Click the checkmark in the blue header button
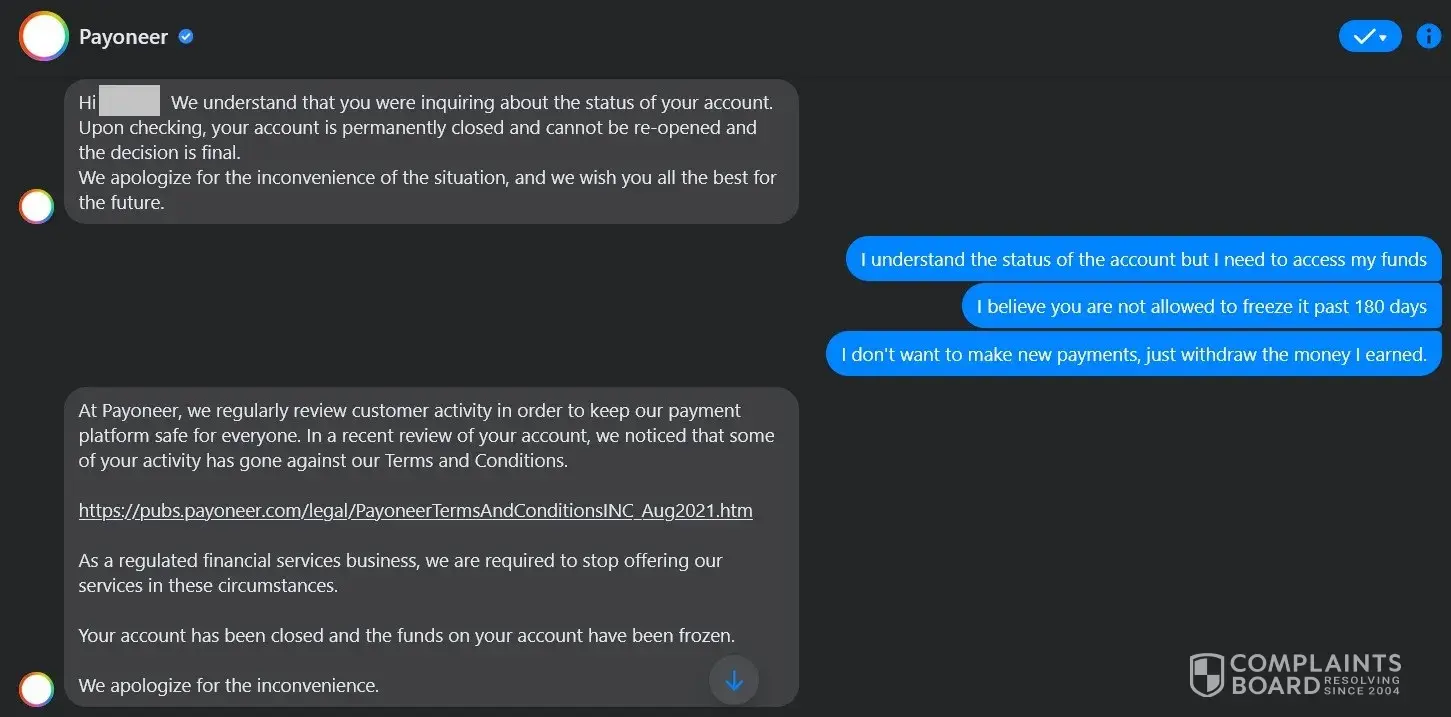Viewport: 1451px width, 717px height. (x=1363, y=37)
